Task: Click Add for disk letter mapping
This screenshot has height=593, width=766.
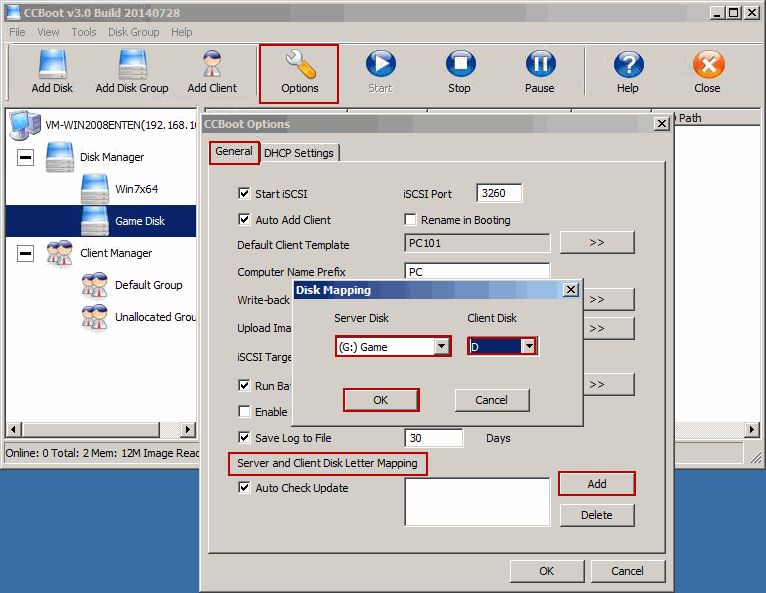Action: pos(597,484)
